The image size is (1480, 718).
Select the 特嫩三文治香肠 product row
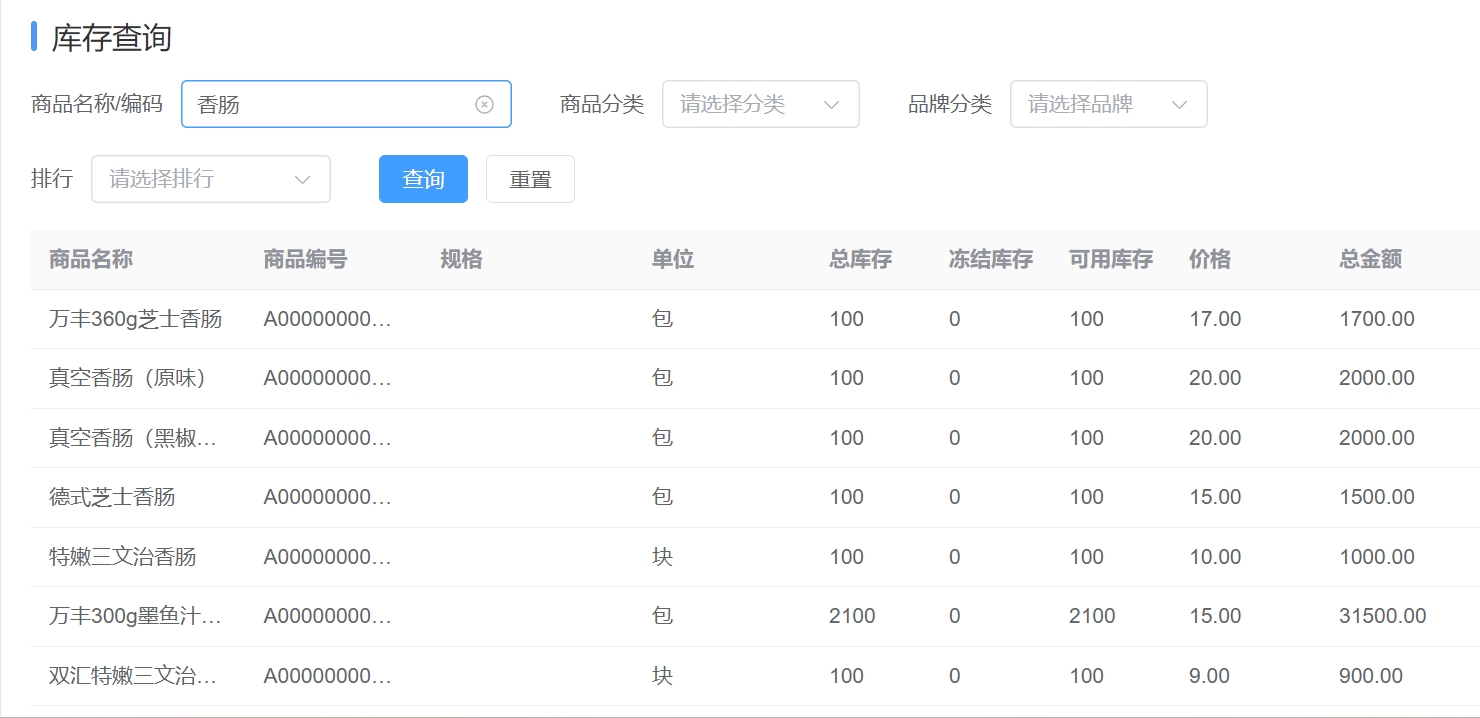click(122, 557)
